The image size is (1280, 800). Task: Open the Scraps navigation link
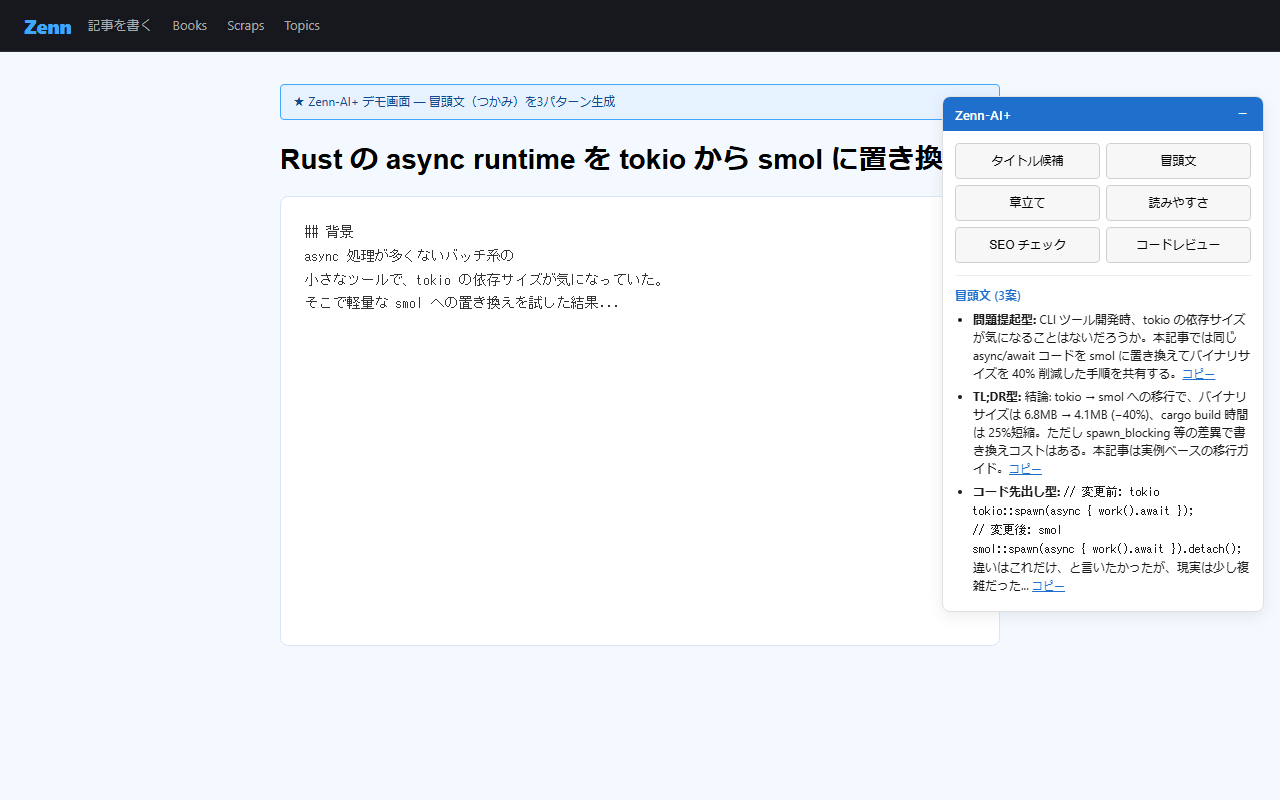tap(246, 26)
